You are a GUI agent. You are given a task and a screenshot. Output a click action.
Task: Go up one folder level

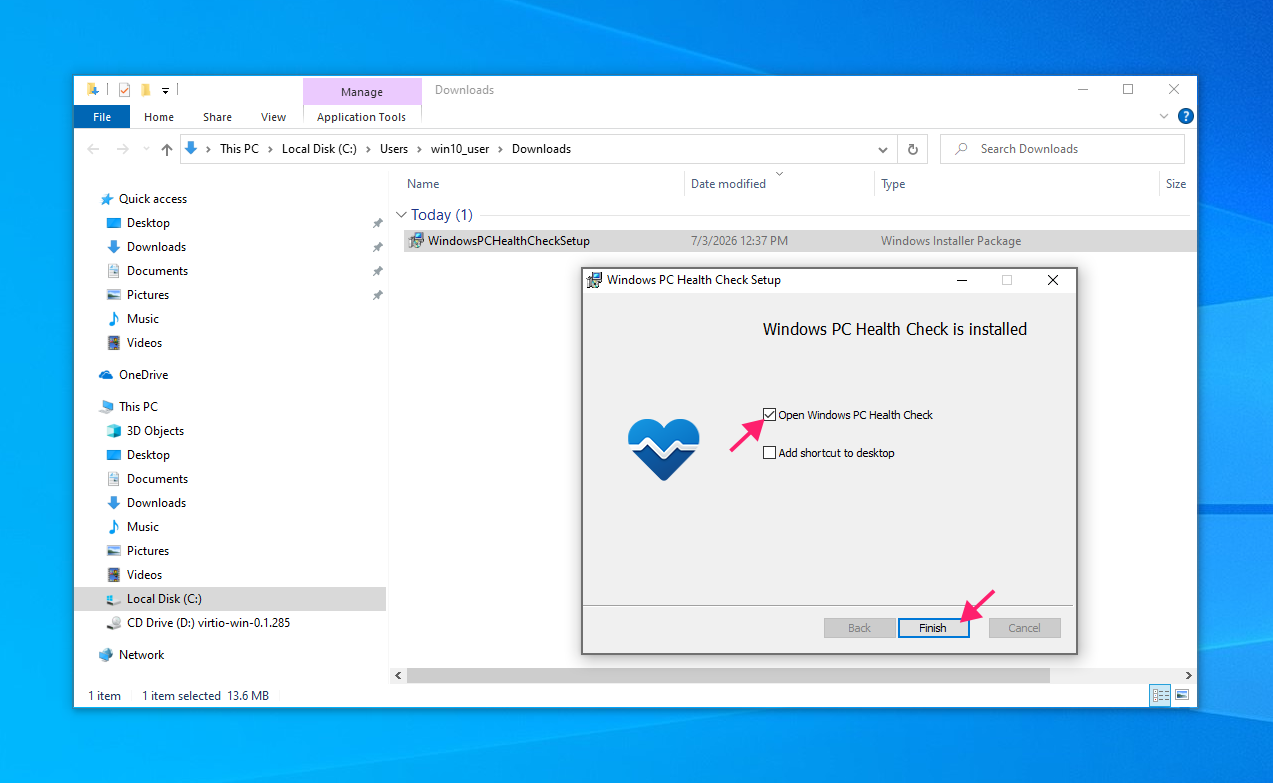167,149
